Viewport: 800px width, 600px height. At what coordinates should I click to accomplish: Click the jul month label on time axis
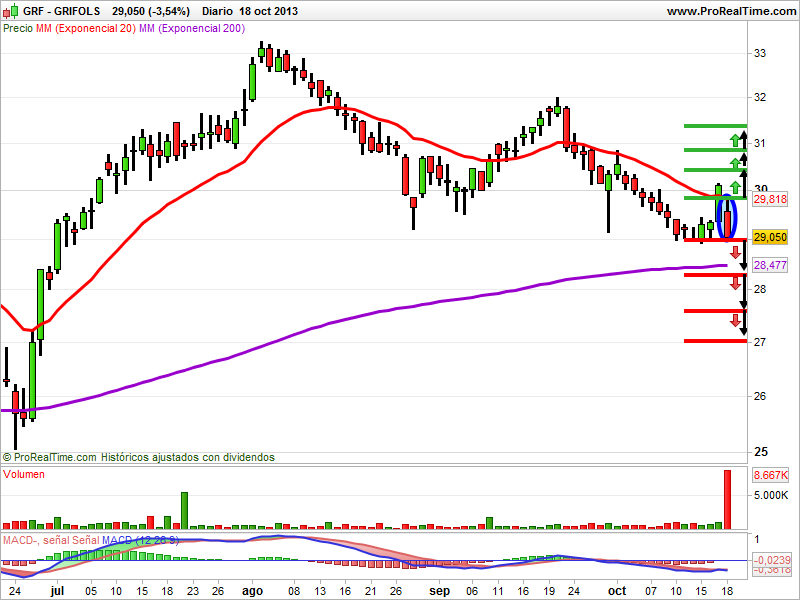tap(57, 590)
